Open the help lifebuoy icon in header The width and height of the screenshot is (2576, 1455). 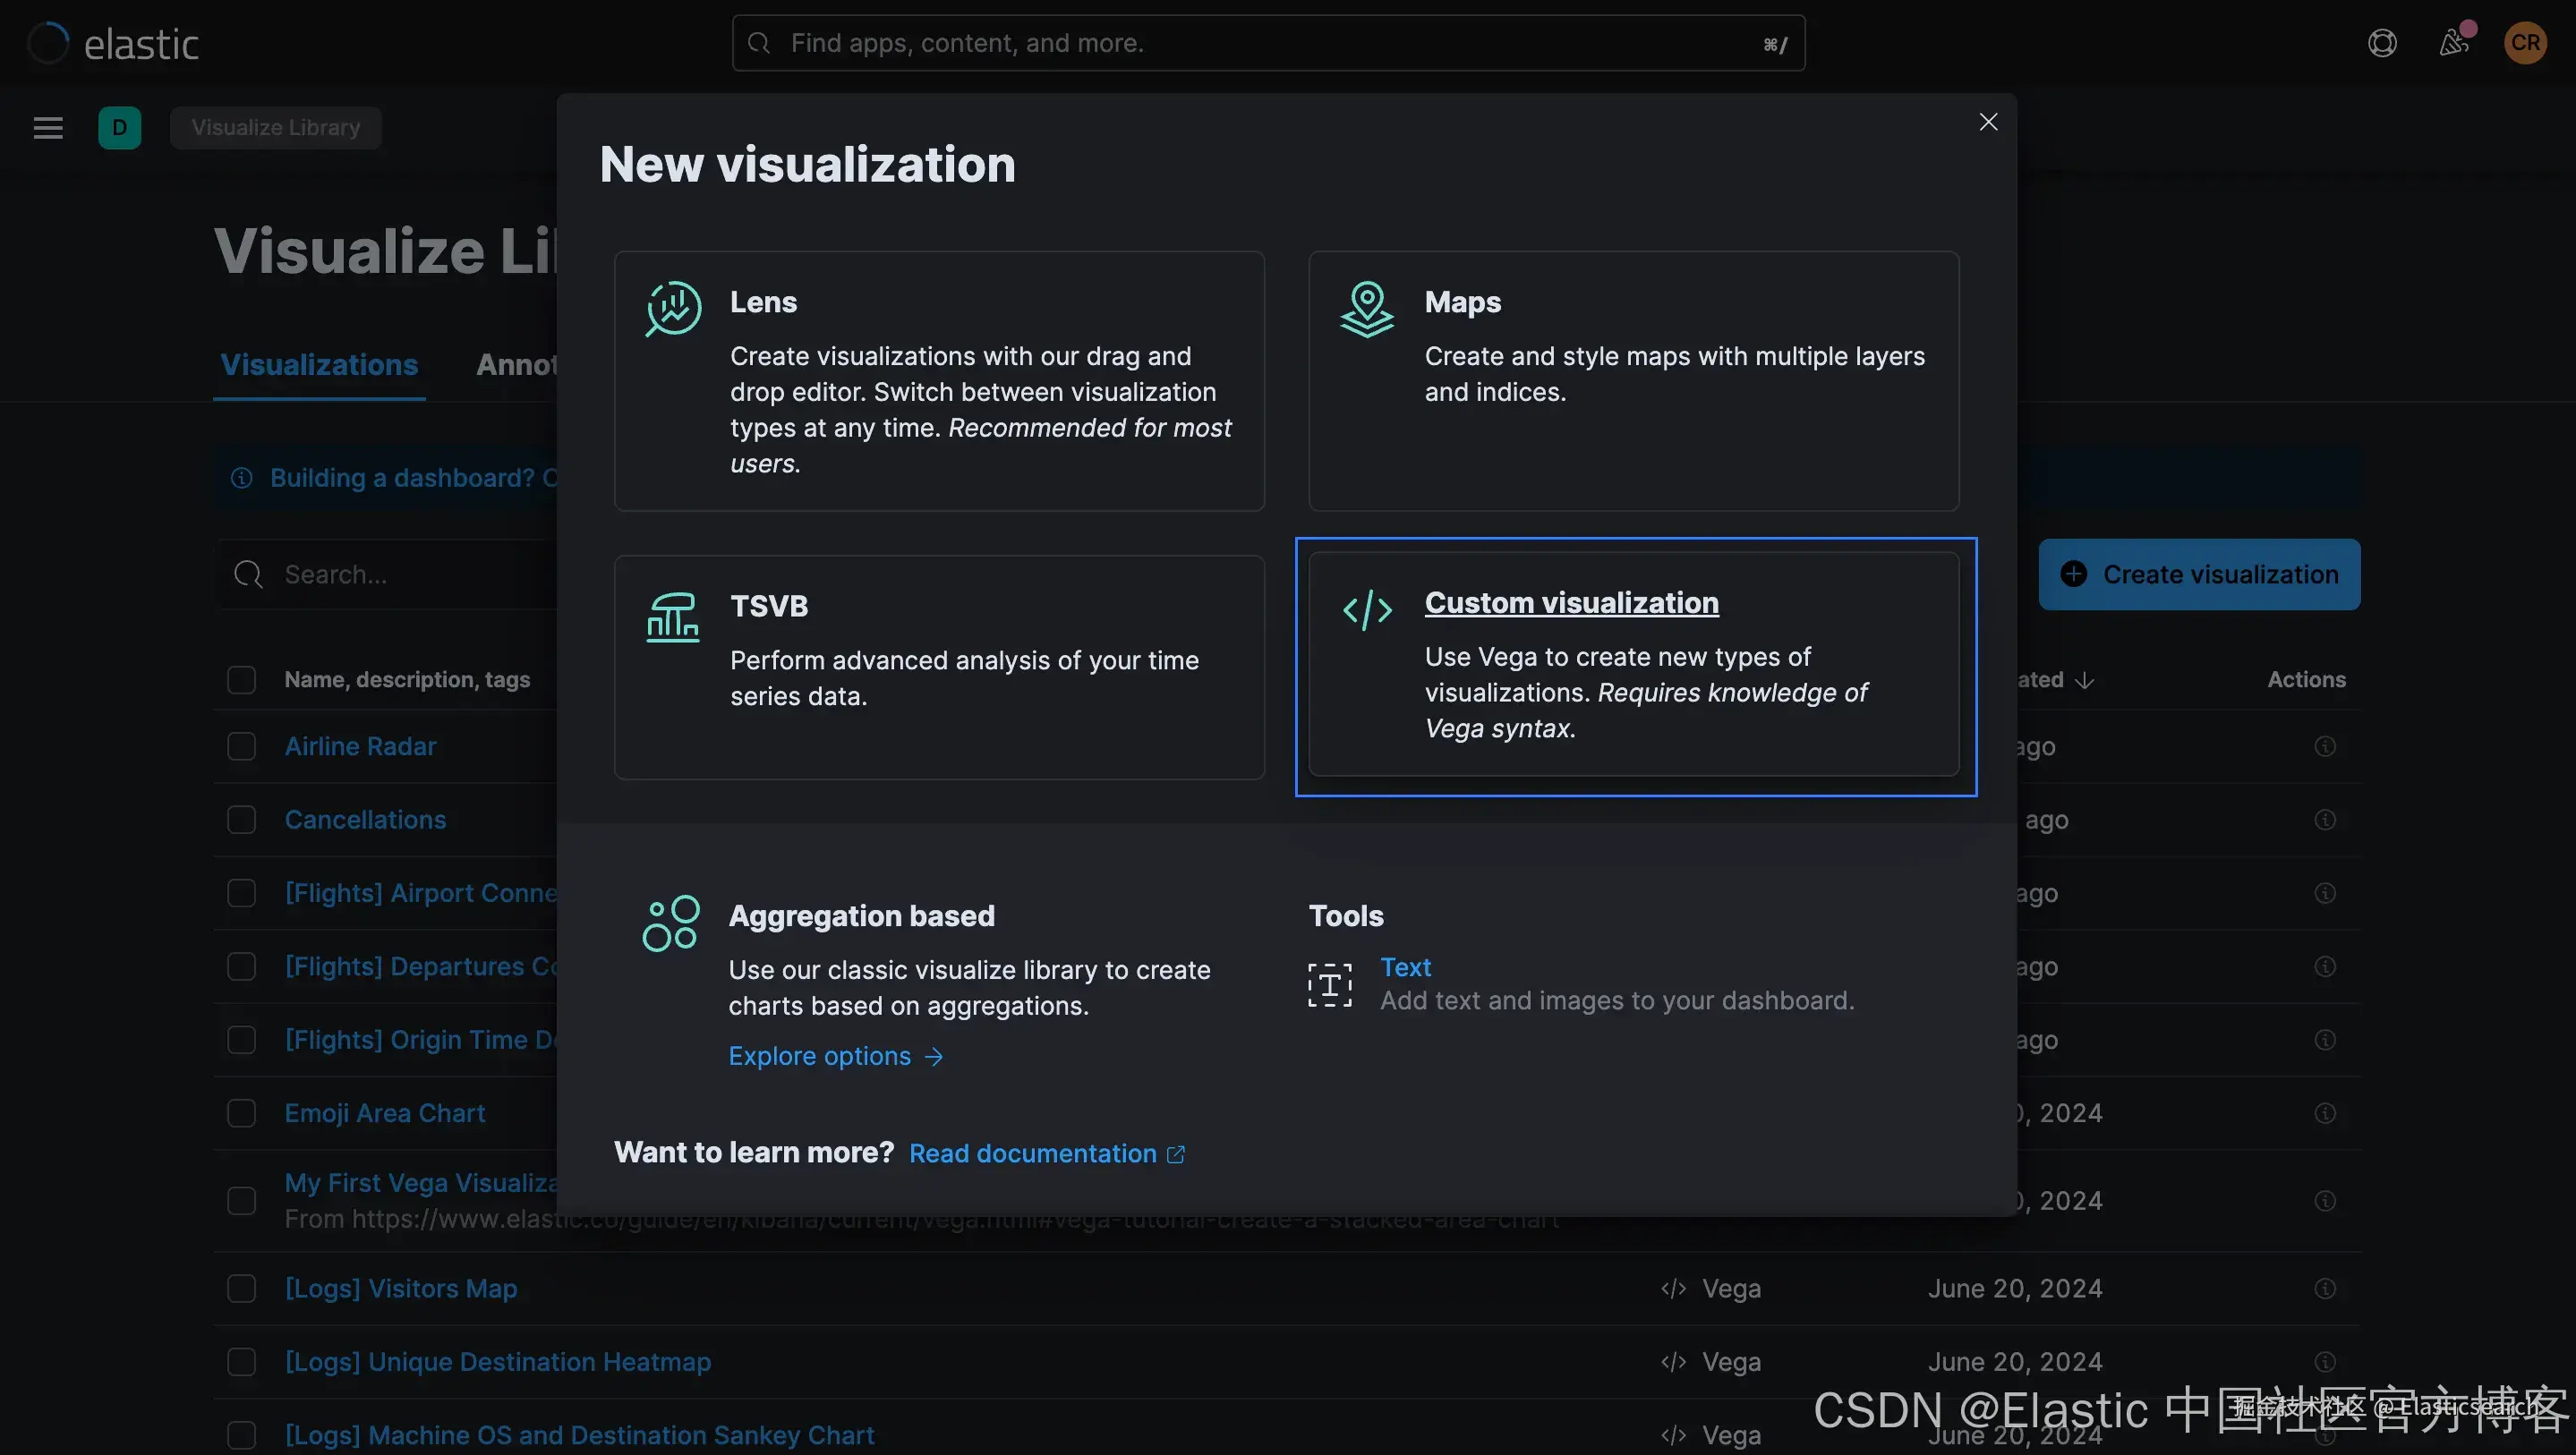2382,43
